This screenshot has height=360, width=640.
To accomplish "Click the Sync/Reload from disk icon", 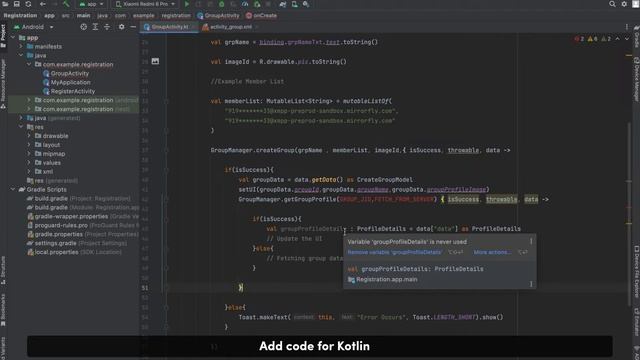I will [28, 4].
